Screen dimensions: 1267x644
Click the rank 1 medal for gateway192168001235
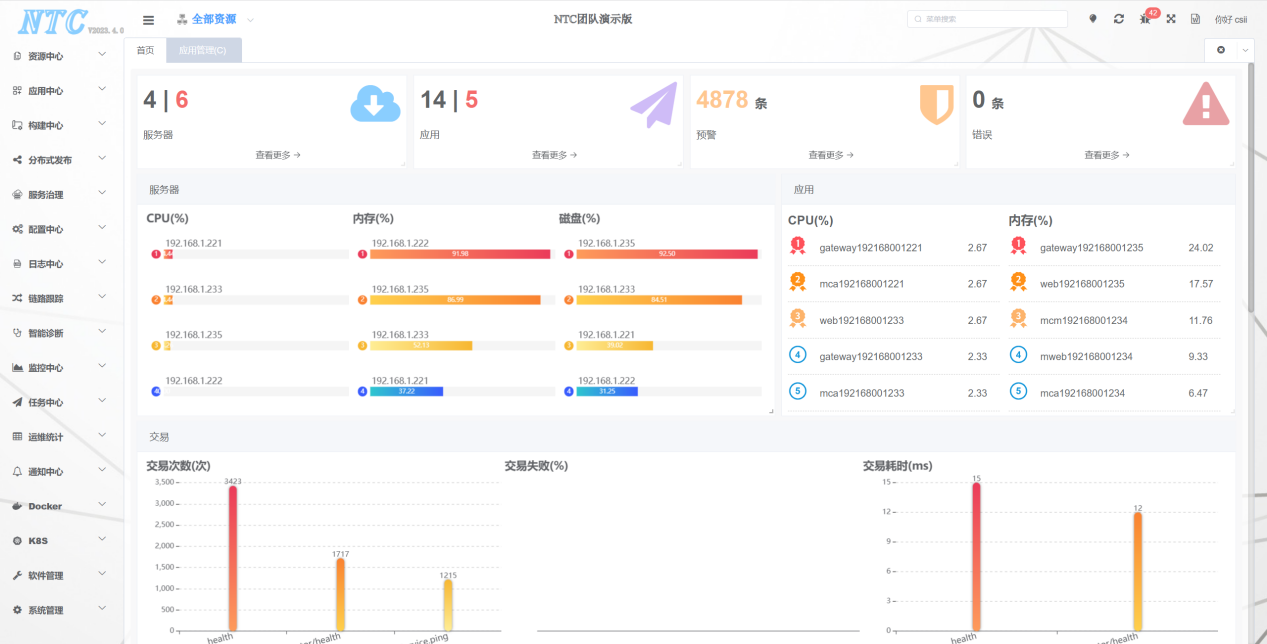(1018, 246)
